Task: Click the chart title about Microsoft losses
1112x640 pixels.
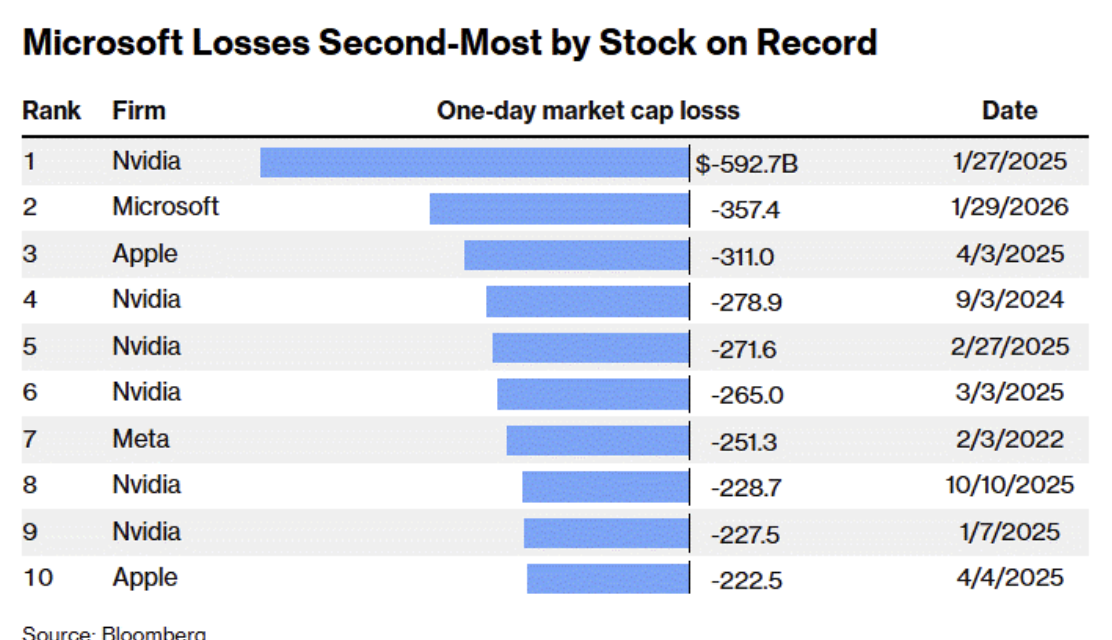Action: (x=449, y=43)
